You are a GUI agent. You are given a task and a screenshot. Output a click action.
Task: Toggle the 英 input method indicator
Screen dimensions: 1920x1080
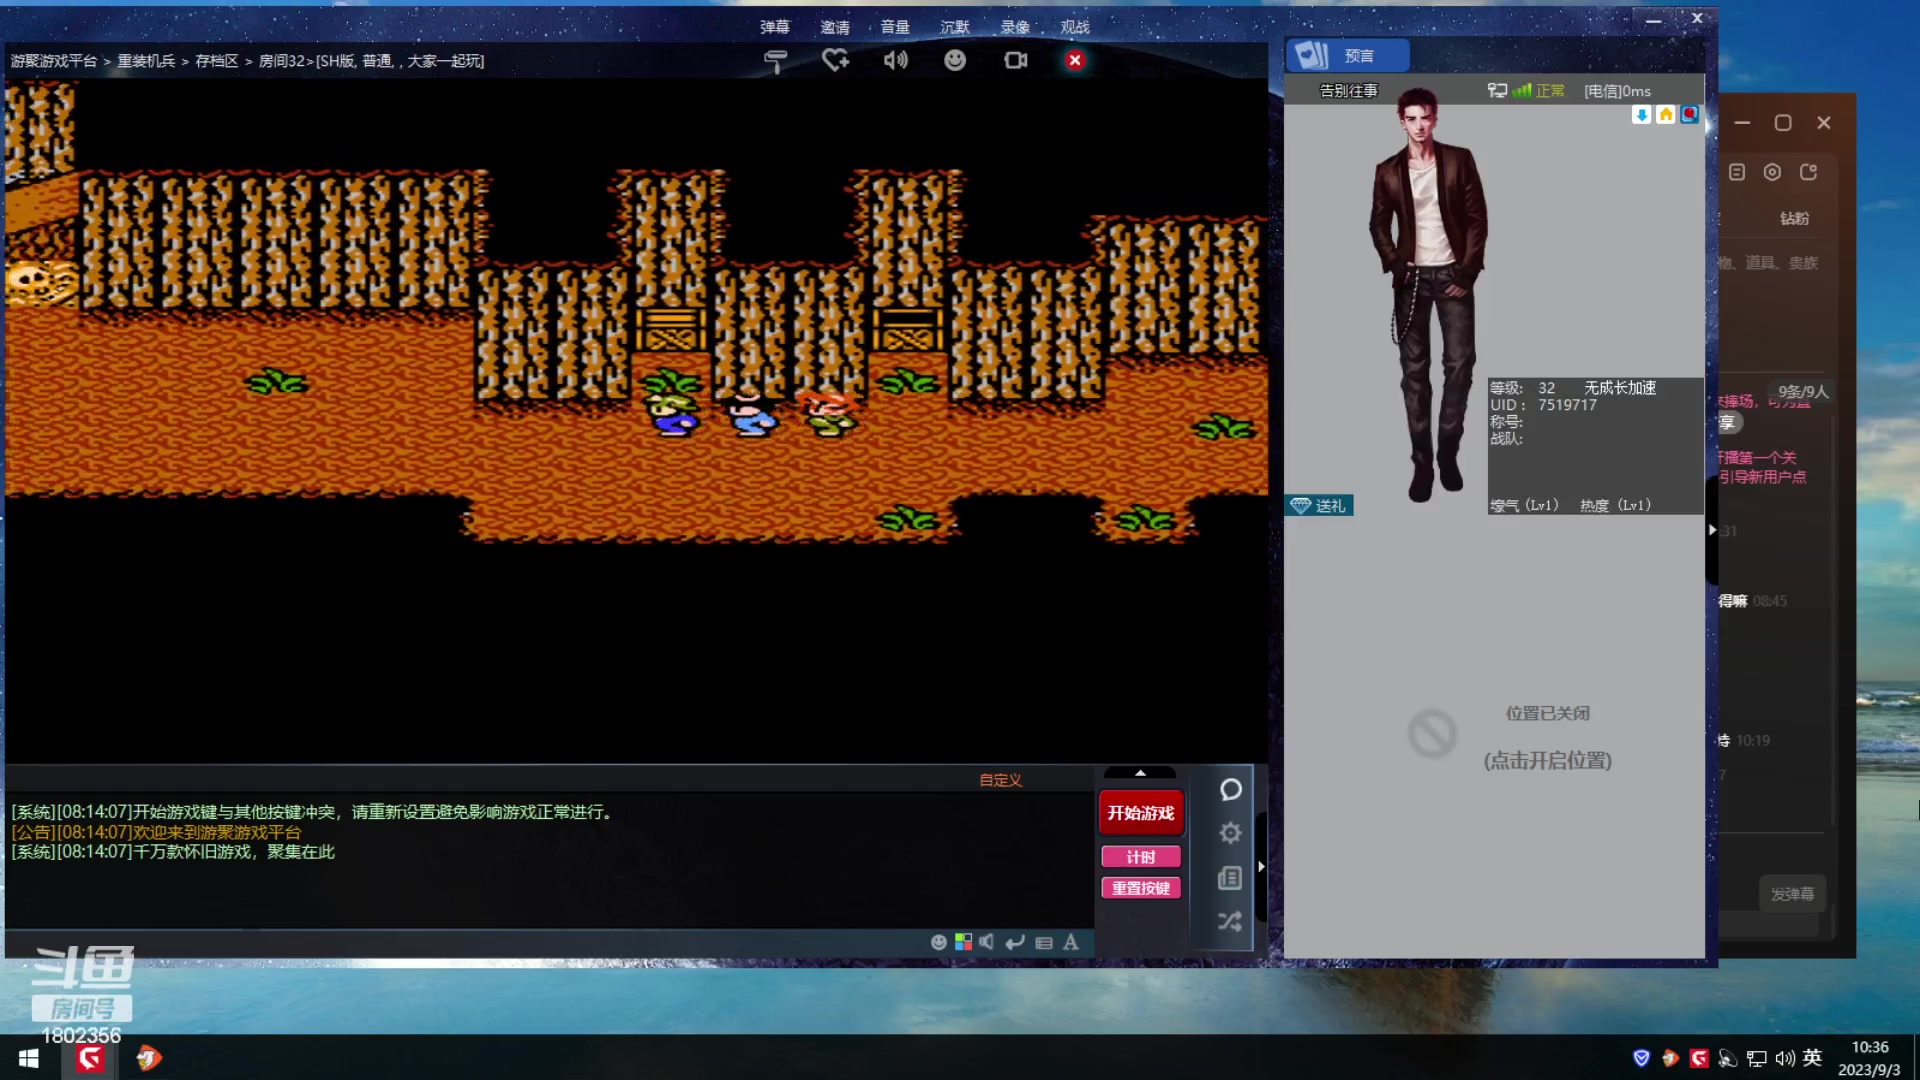point(1812,1058)
